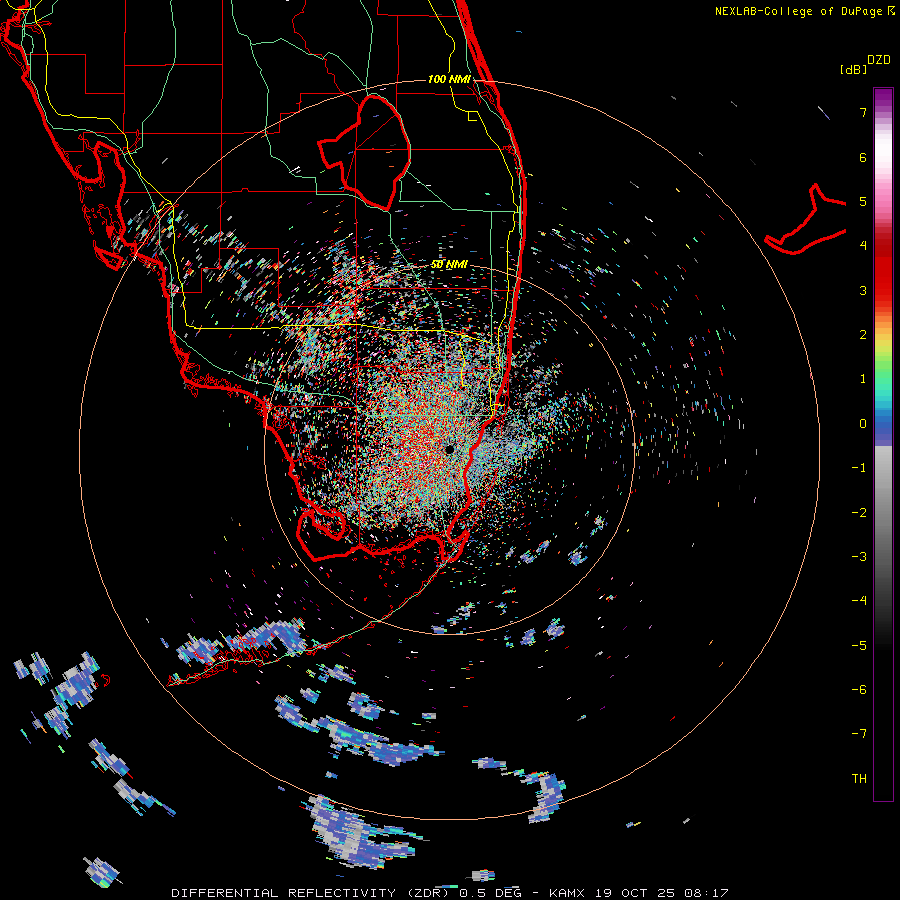Image resolution: width=900 pixels, height=900 pixels.
Task: Click the blue 0 dB colorbar segment
Action: pyautogui.click(x=883, y=426)
